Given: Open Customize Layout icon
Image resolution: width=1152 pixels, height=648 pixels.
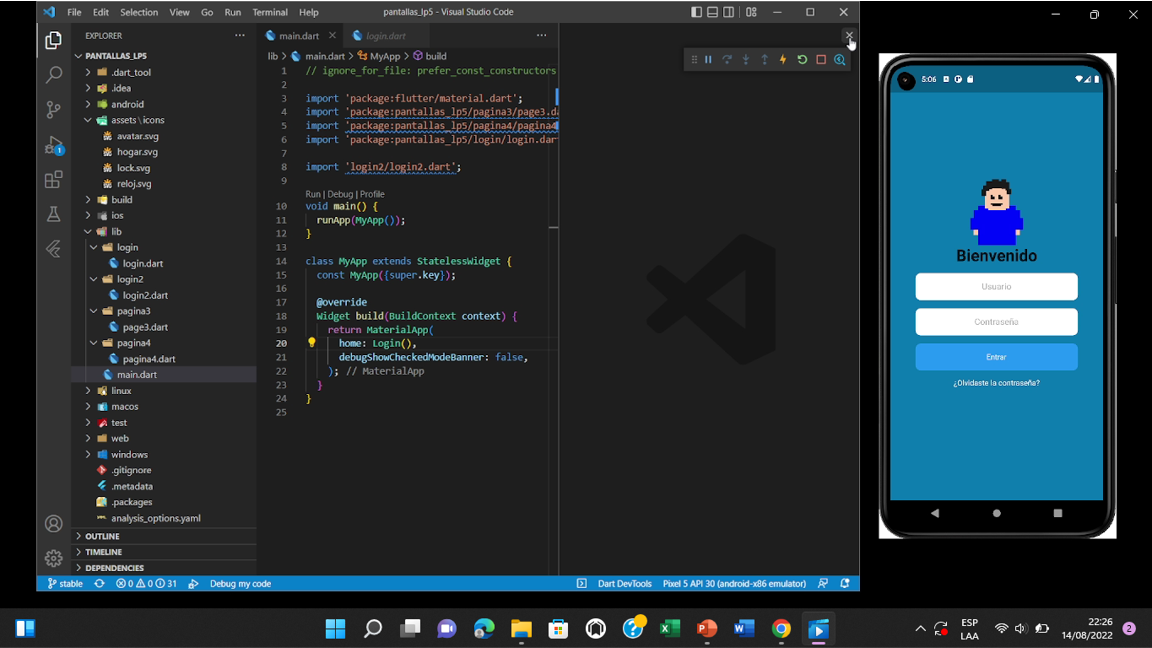Looking at the screenshot, I should point(751,12).
